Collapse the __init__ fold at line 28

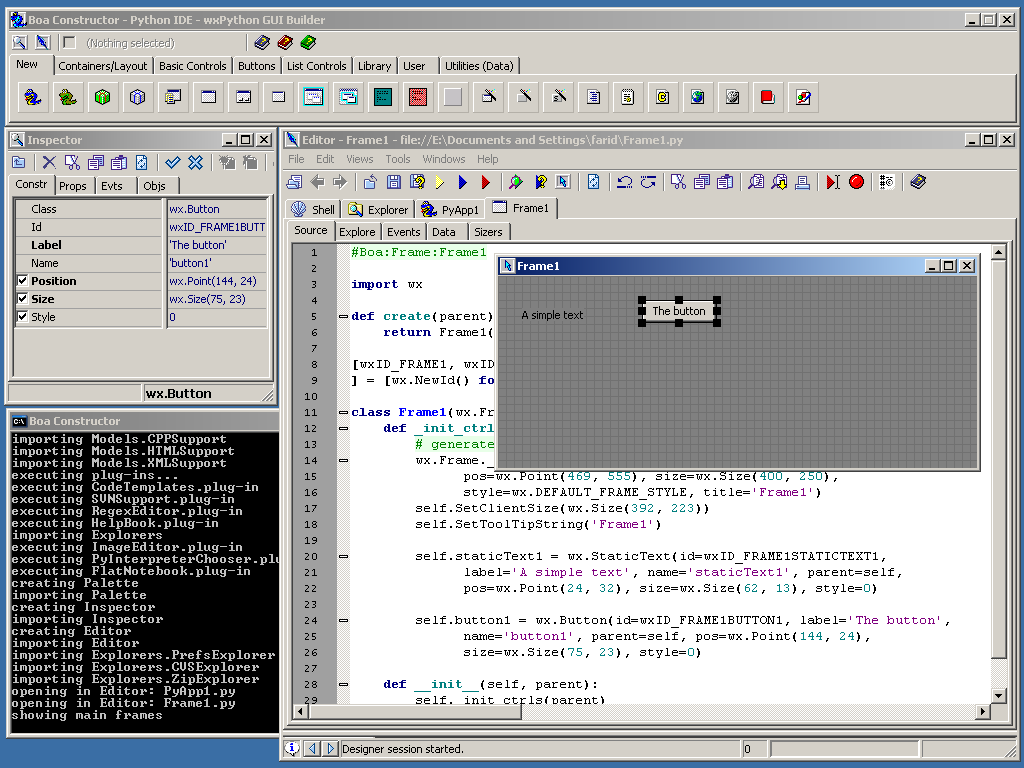(344, 684)
